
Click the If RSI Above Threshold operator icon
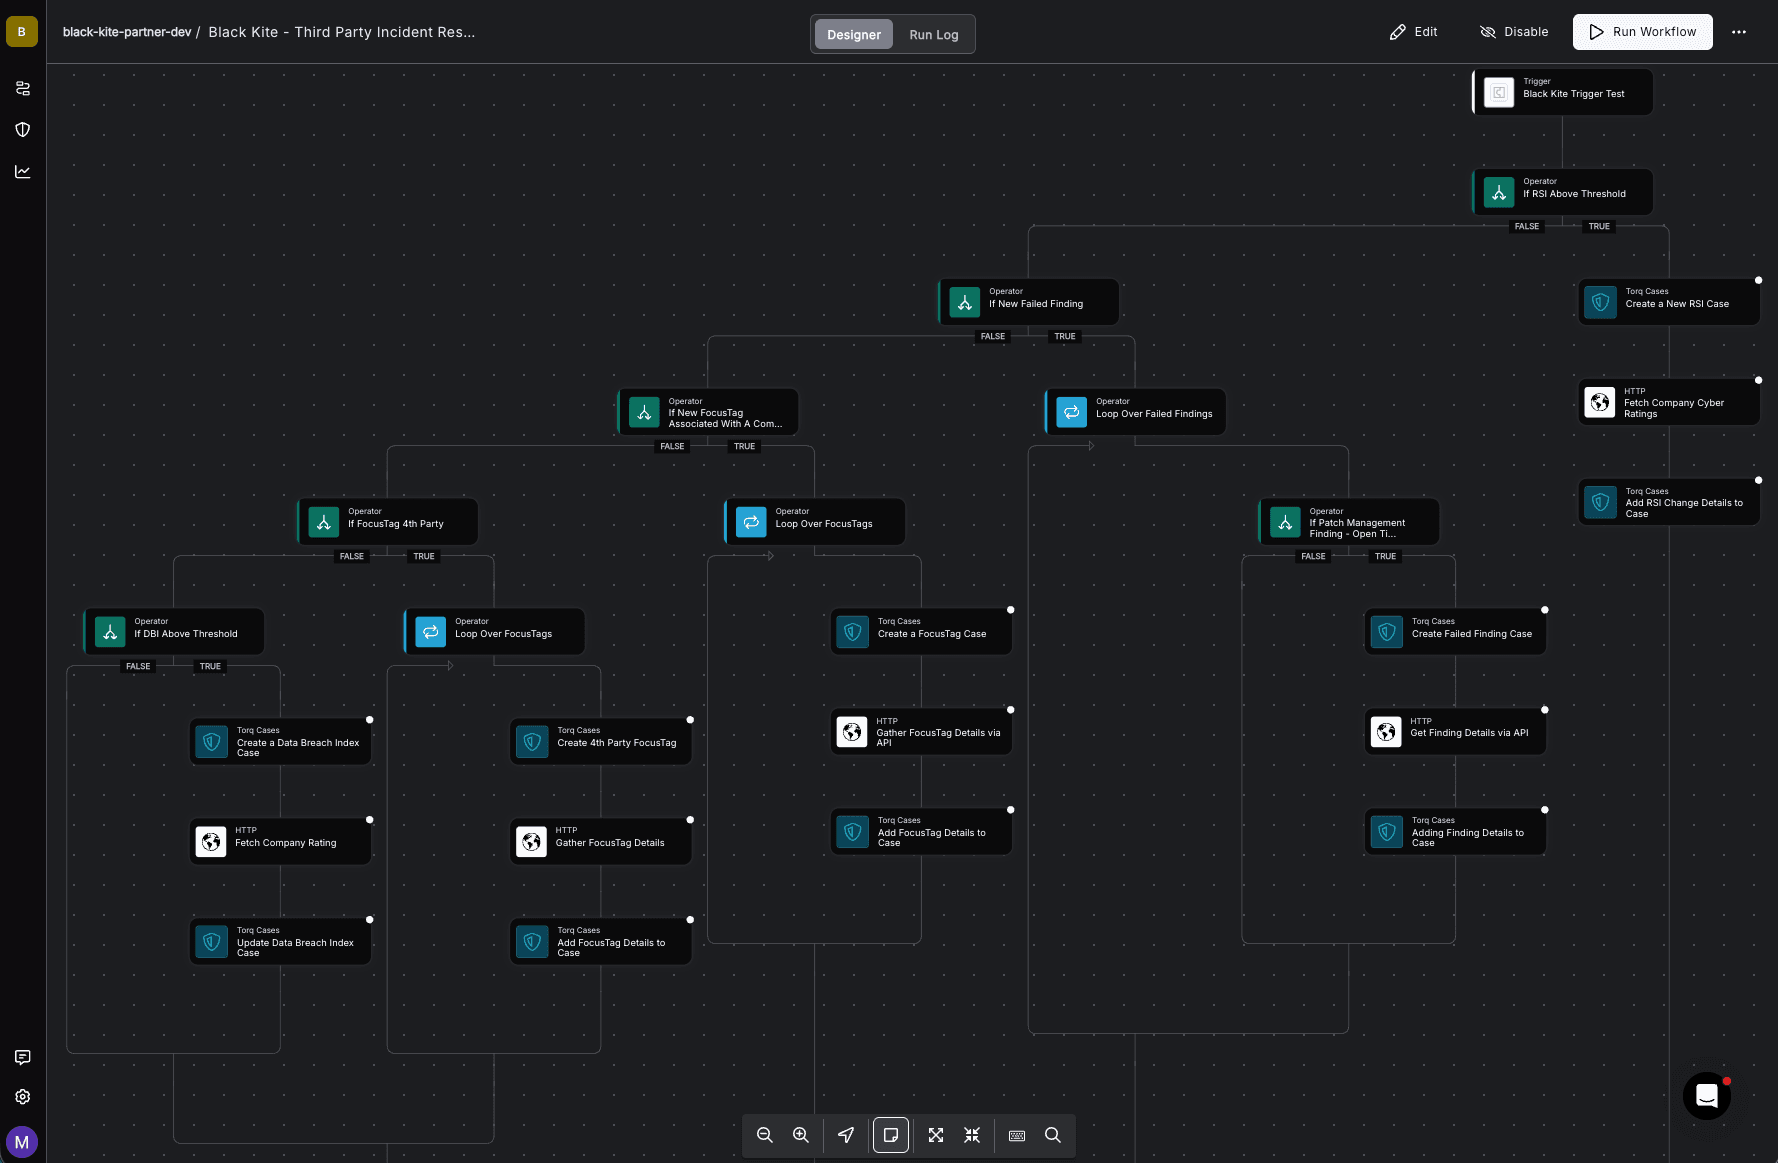click(1499, 193)
